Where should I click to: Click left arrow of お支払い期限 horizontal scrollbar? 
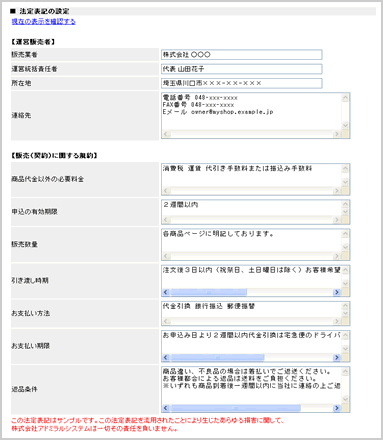166,357
